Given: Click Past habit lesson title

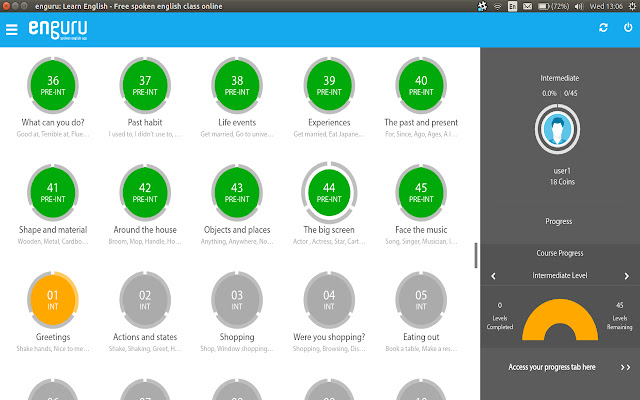Looking at the screenshot, I should tap(145, 122).
